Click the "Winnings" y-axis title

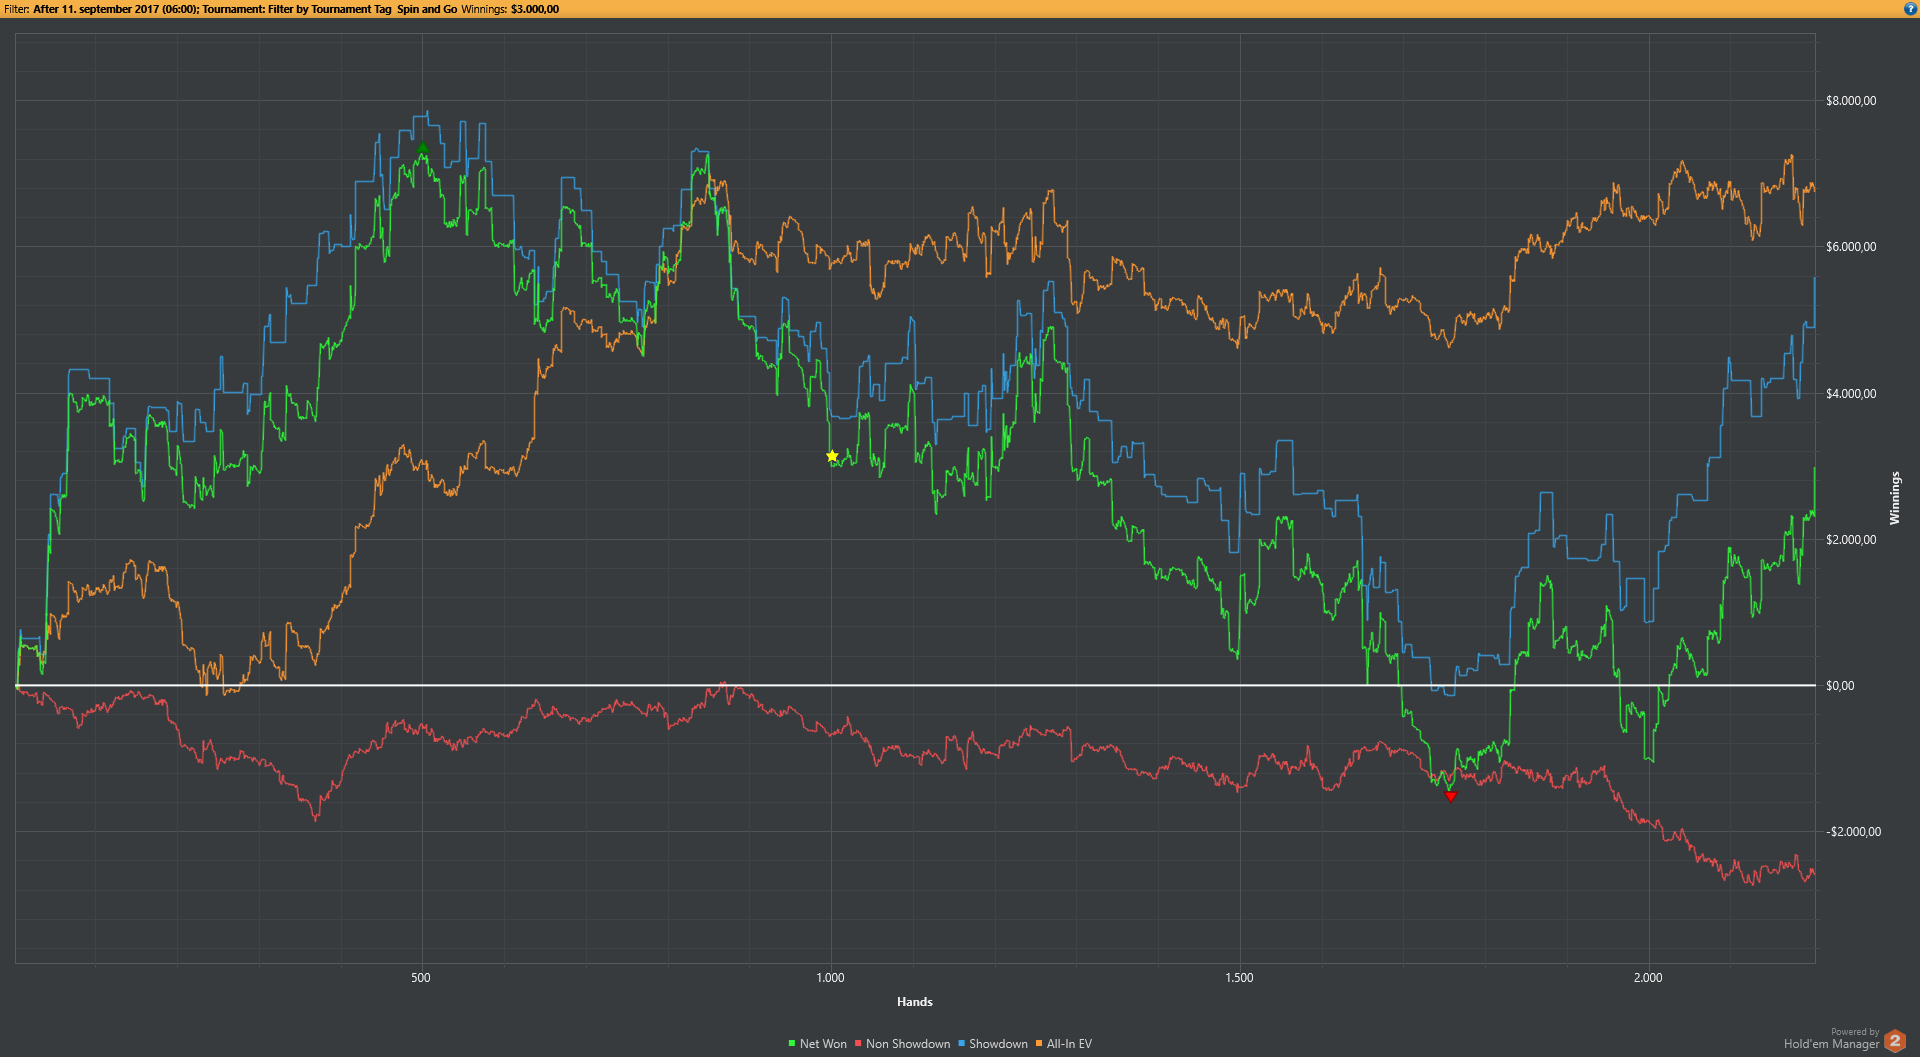pos(1894,498)
